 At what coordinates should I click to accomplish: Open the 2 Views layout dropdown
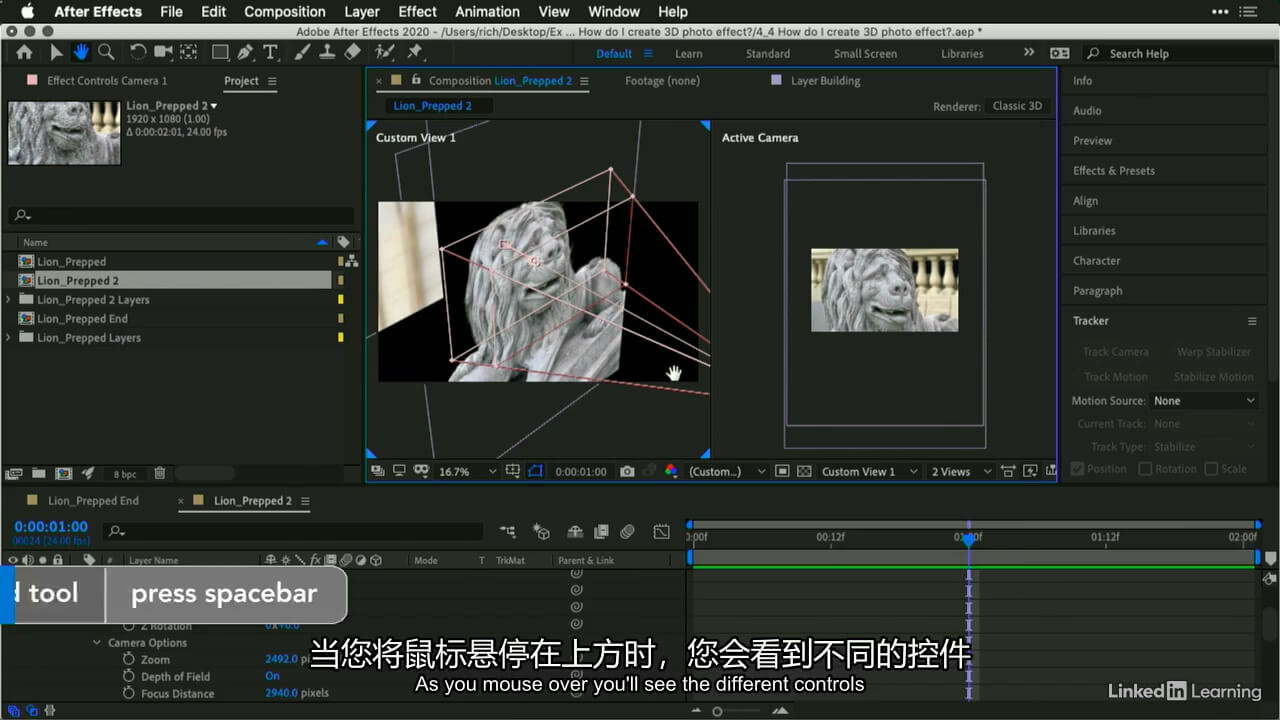click(961, 471)
